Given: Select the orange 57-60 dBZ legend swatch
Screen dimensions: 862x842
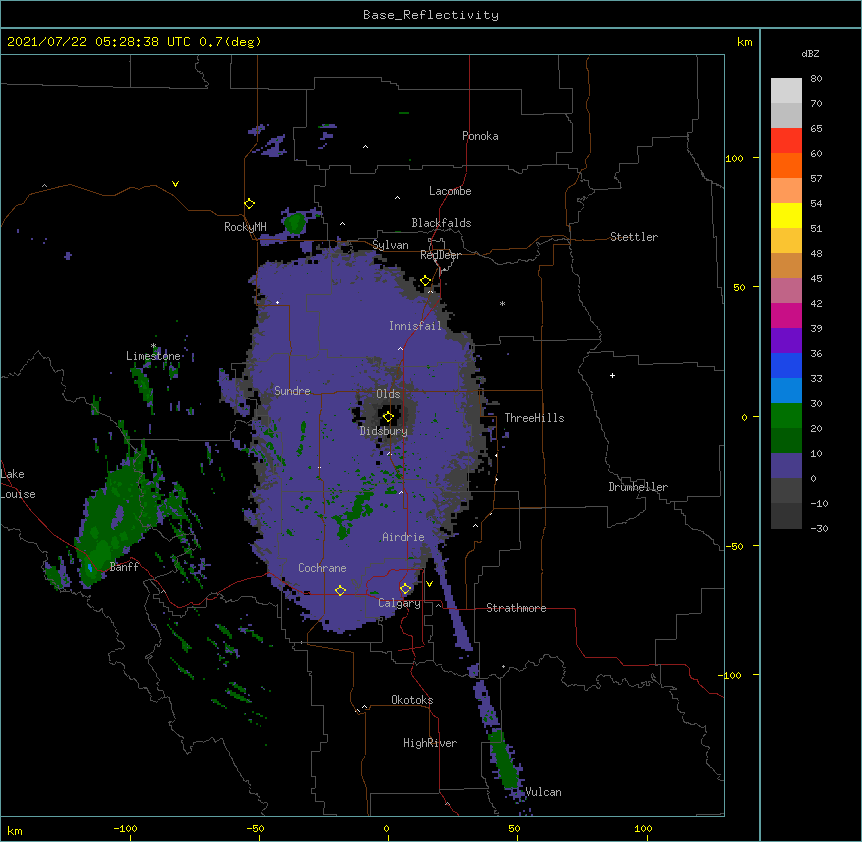Looking at the screenshot, I should (x=786, y=165).
